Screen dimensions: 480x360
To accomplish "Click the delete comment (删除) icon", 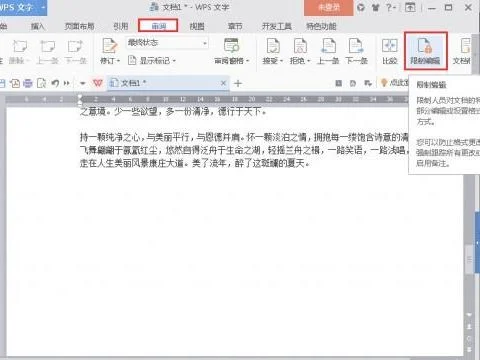I will (19, 46).
